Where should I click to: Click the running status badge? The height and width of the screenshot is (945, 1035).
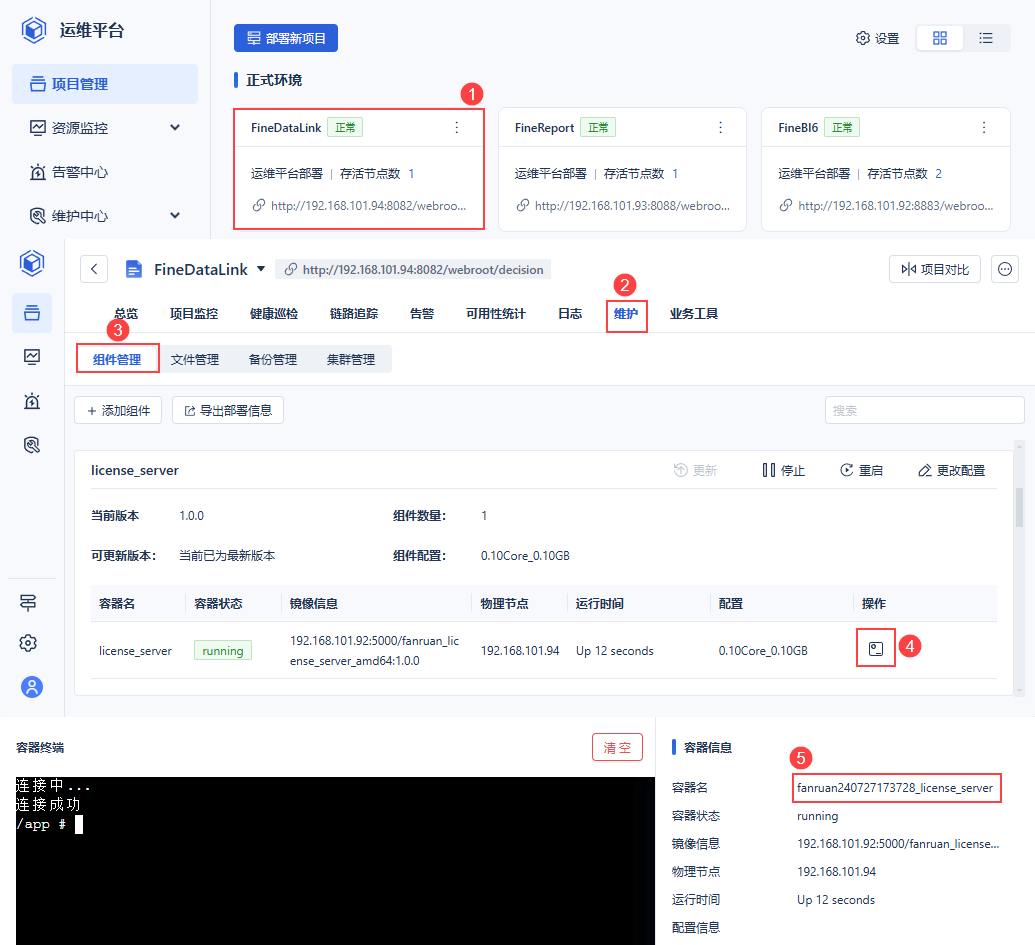click(223, 651)
